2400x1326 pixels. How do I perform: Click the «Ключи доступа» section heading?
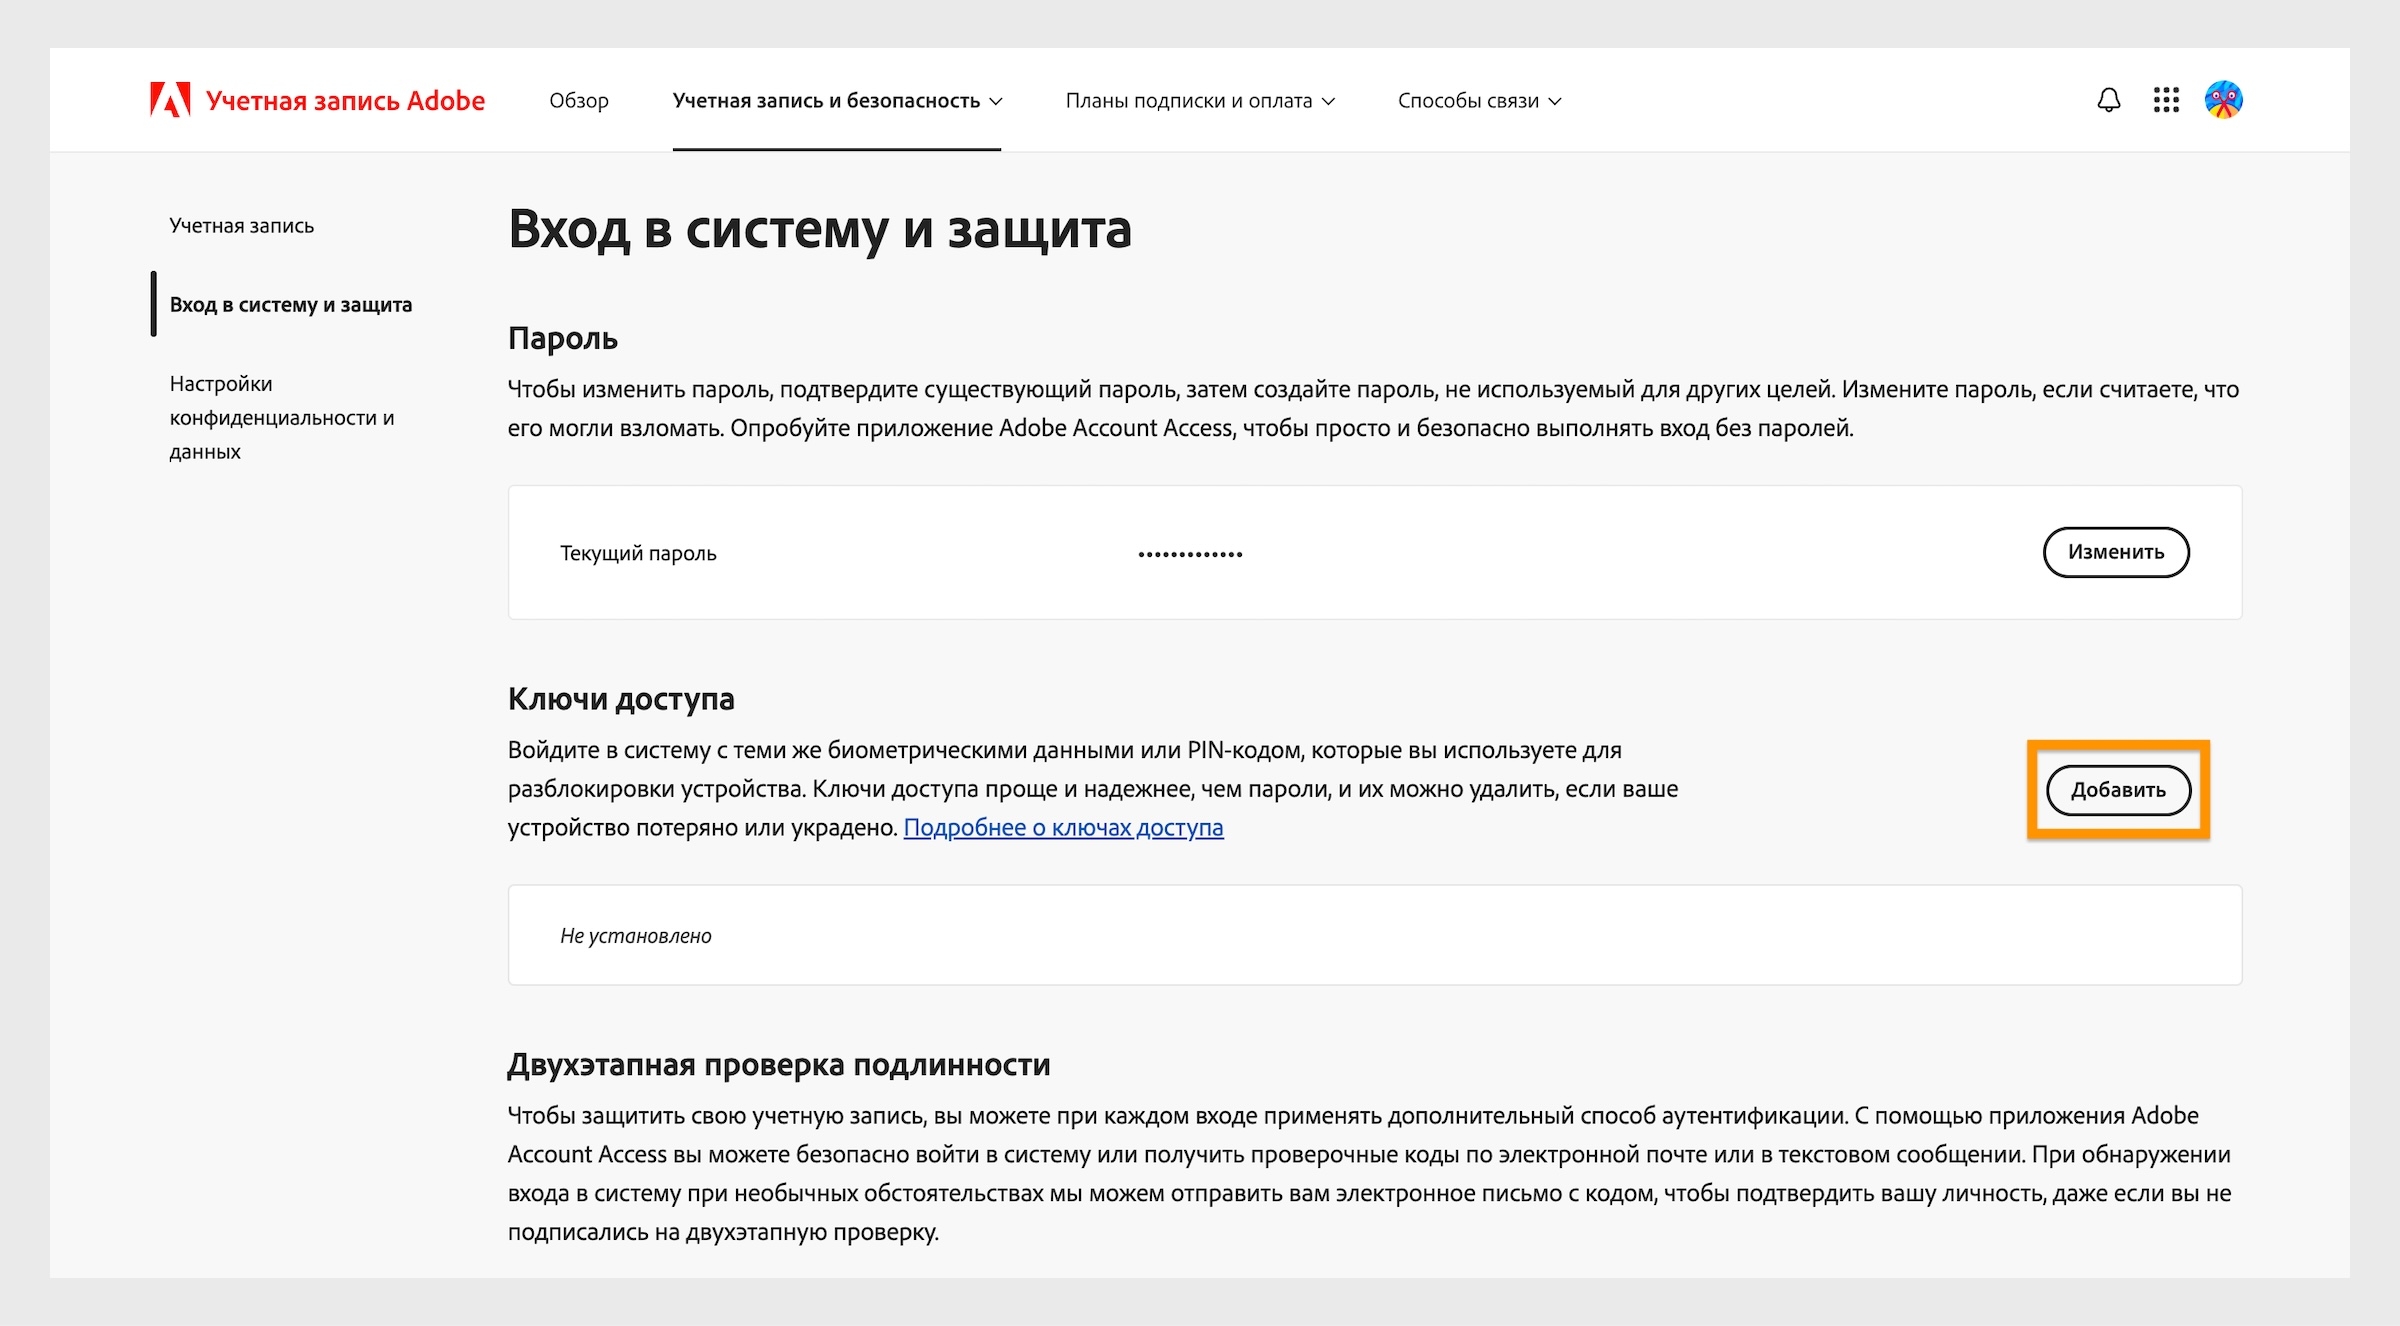(621, 700)
